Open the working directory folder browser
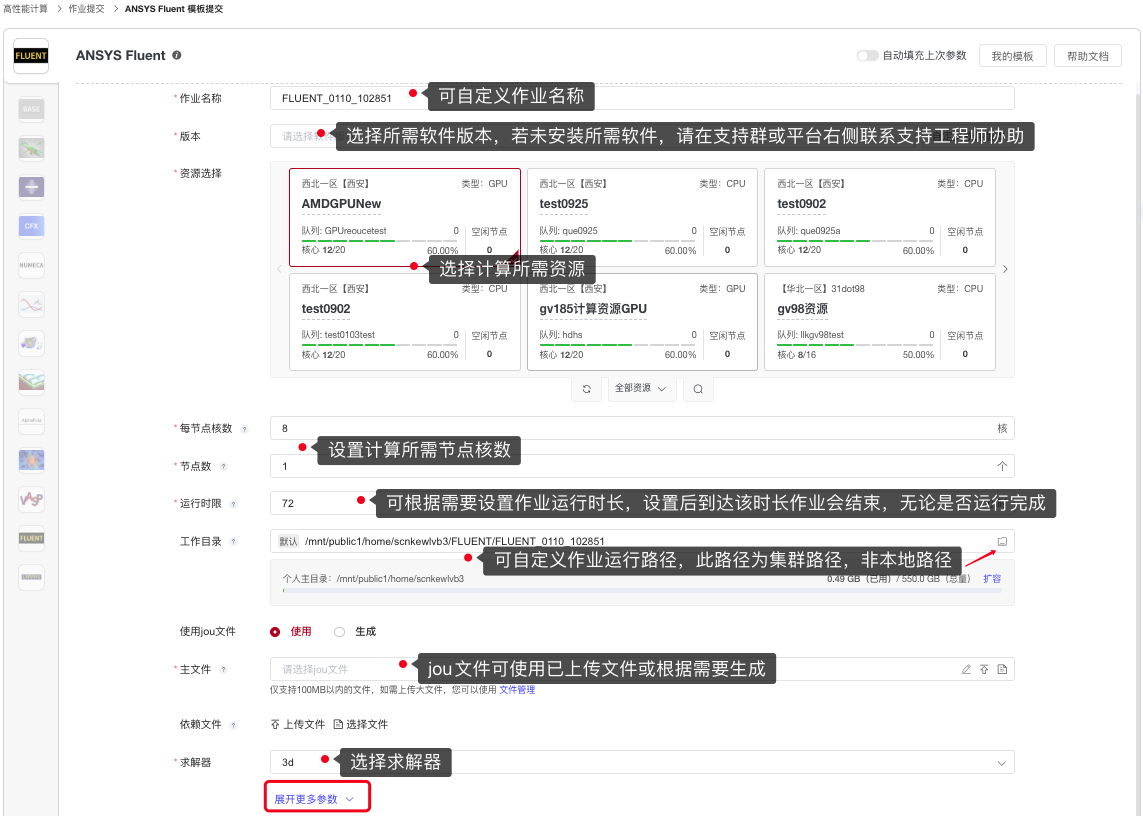The image size is (1143, 816). click(1002, 541)
